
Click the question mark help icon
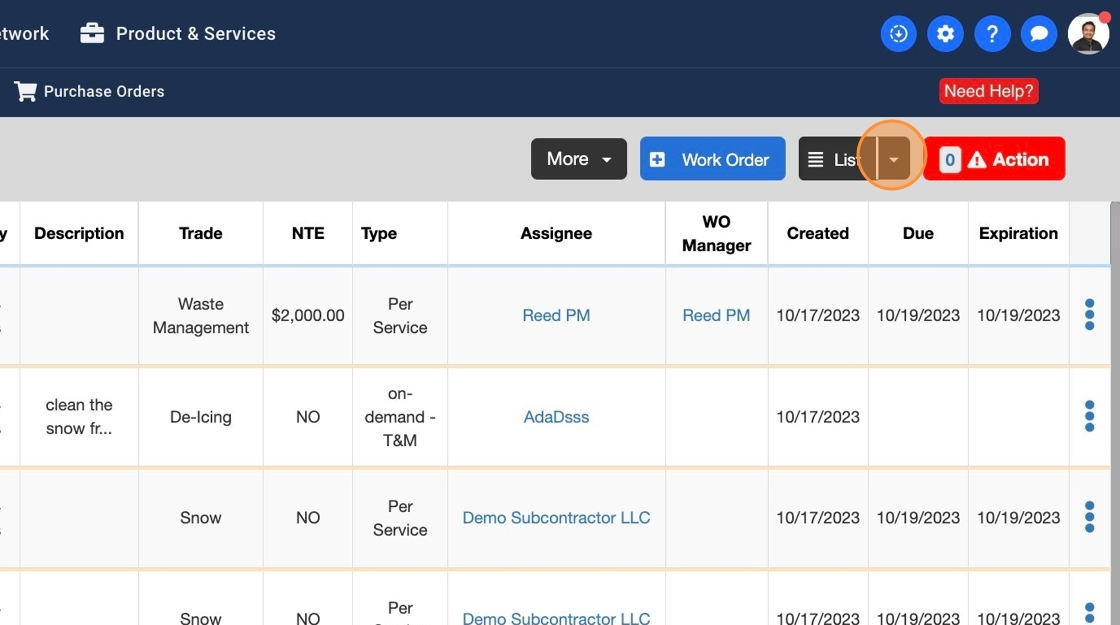pos(992,34)
